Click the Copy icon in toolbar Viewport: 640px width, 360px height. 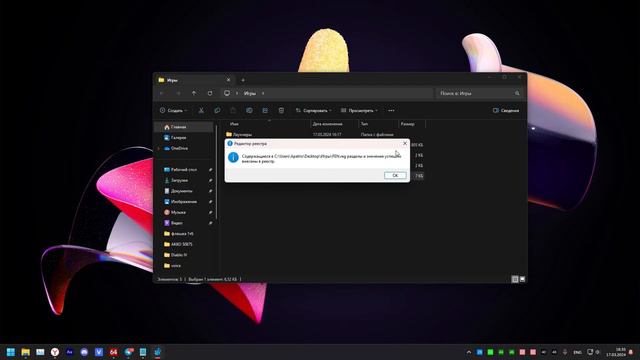point(217,110)
